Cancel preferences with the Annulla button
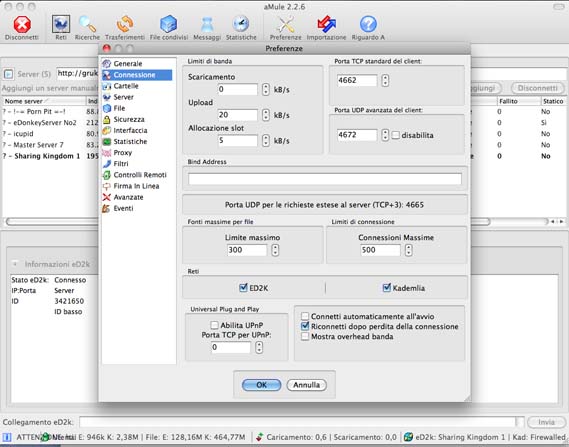Image resolution: width=569 pixels, height=447 pixels. [307, 385]
